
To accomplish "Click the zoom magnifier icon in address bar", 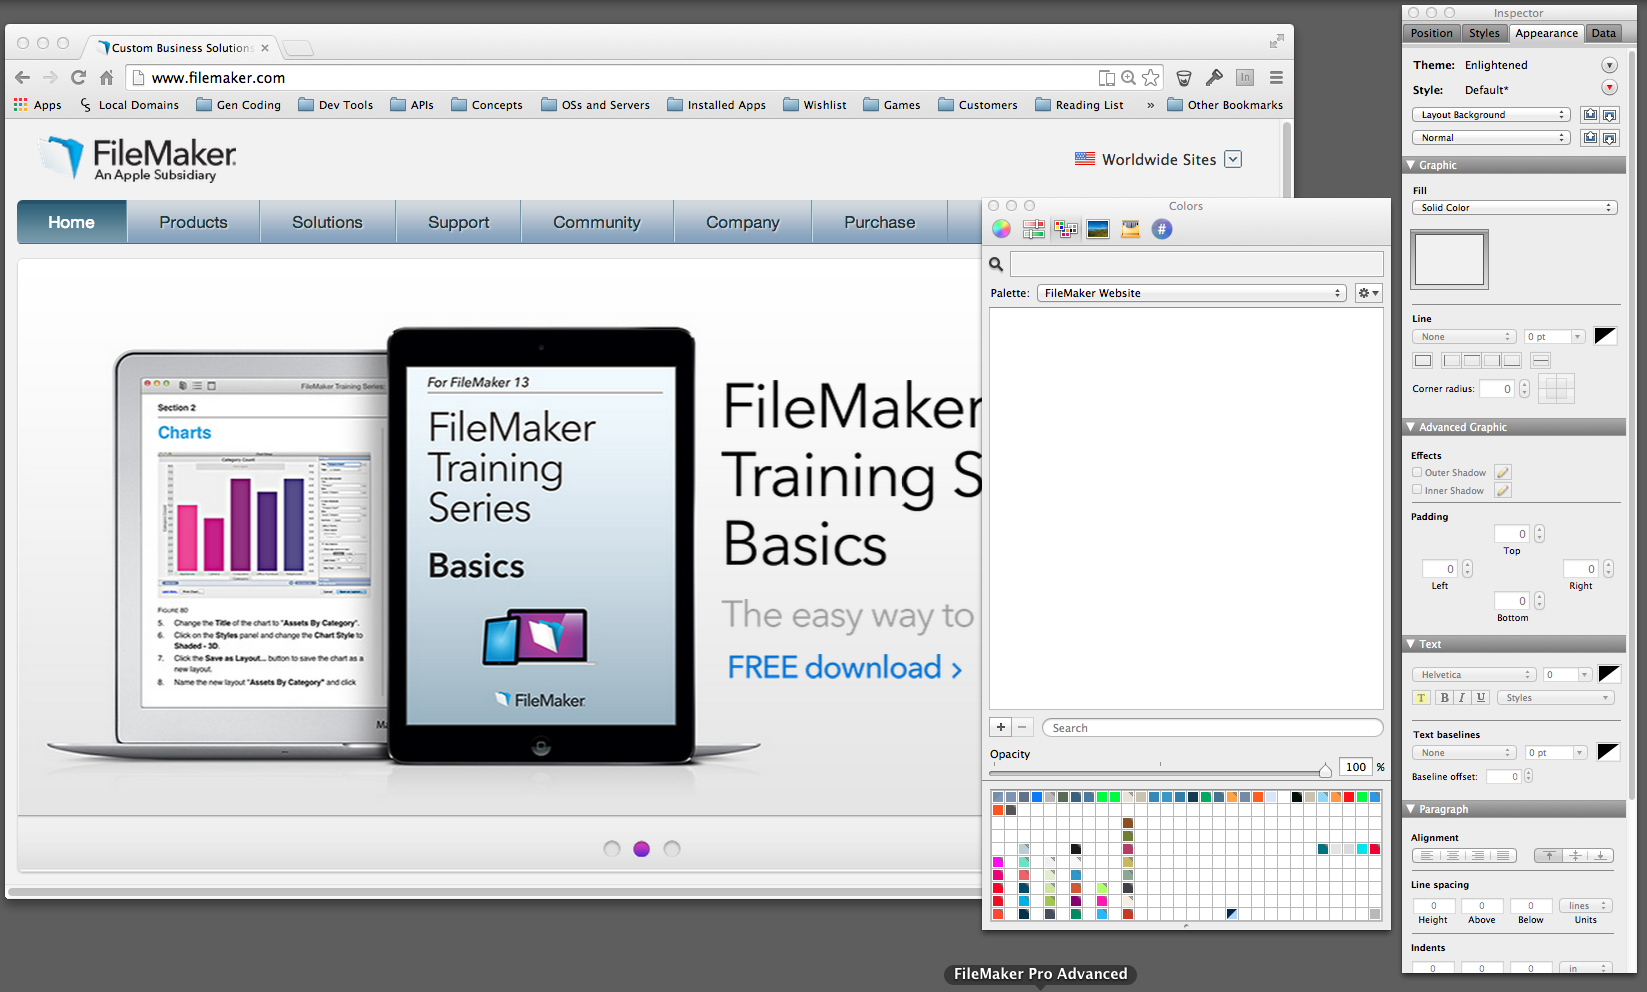I will tap(1128, 77).
